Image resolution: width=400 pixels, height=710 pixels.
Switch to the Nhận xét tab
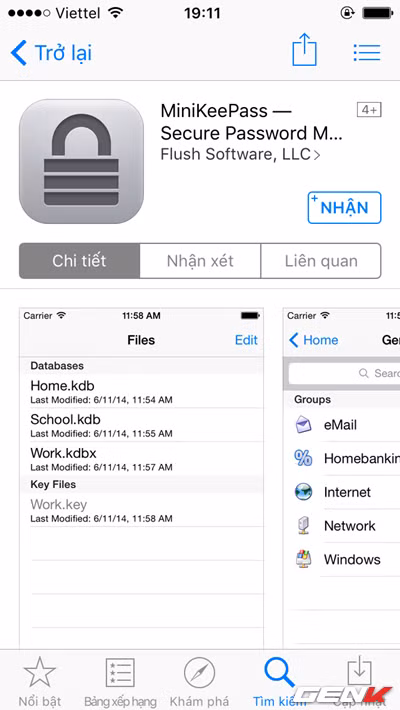point(200,261)
